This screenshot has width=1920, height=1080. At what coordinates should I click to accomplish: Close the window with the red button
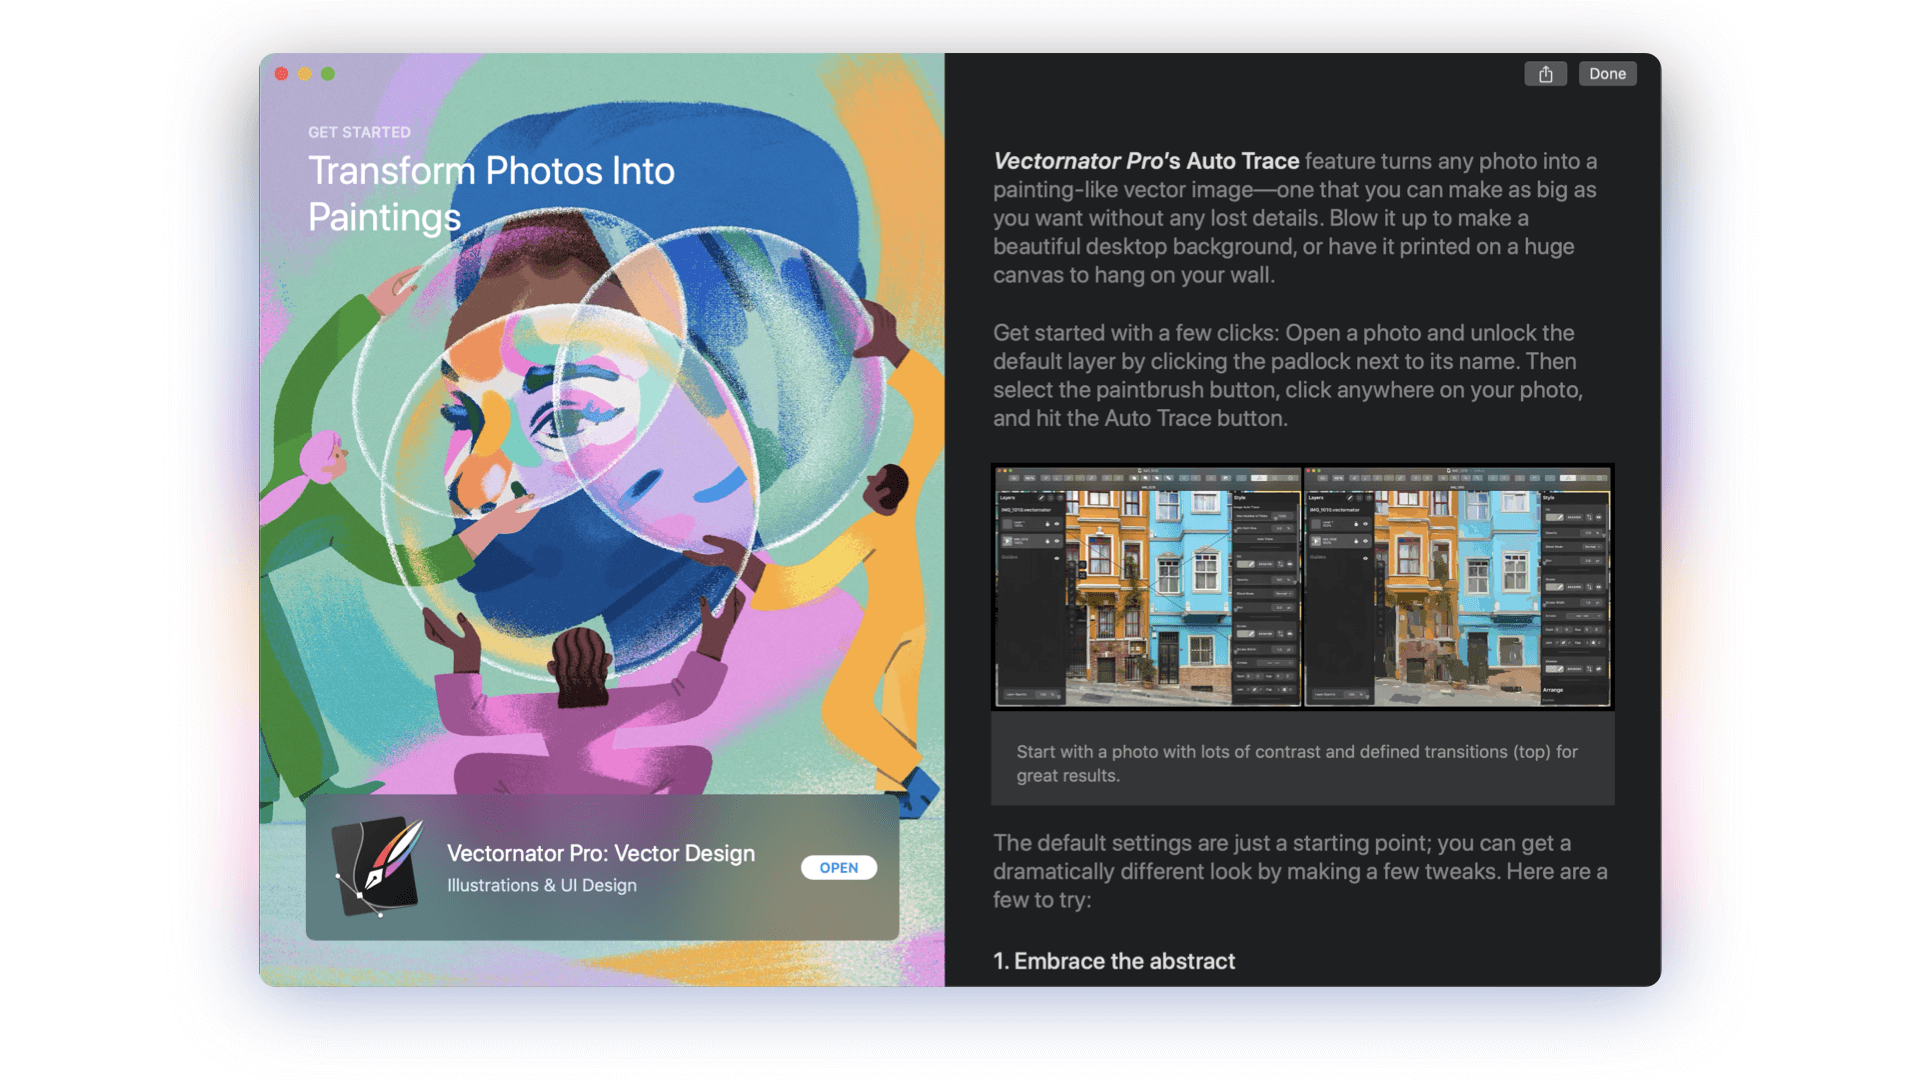(x=282, y=74)
